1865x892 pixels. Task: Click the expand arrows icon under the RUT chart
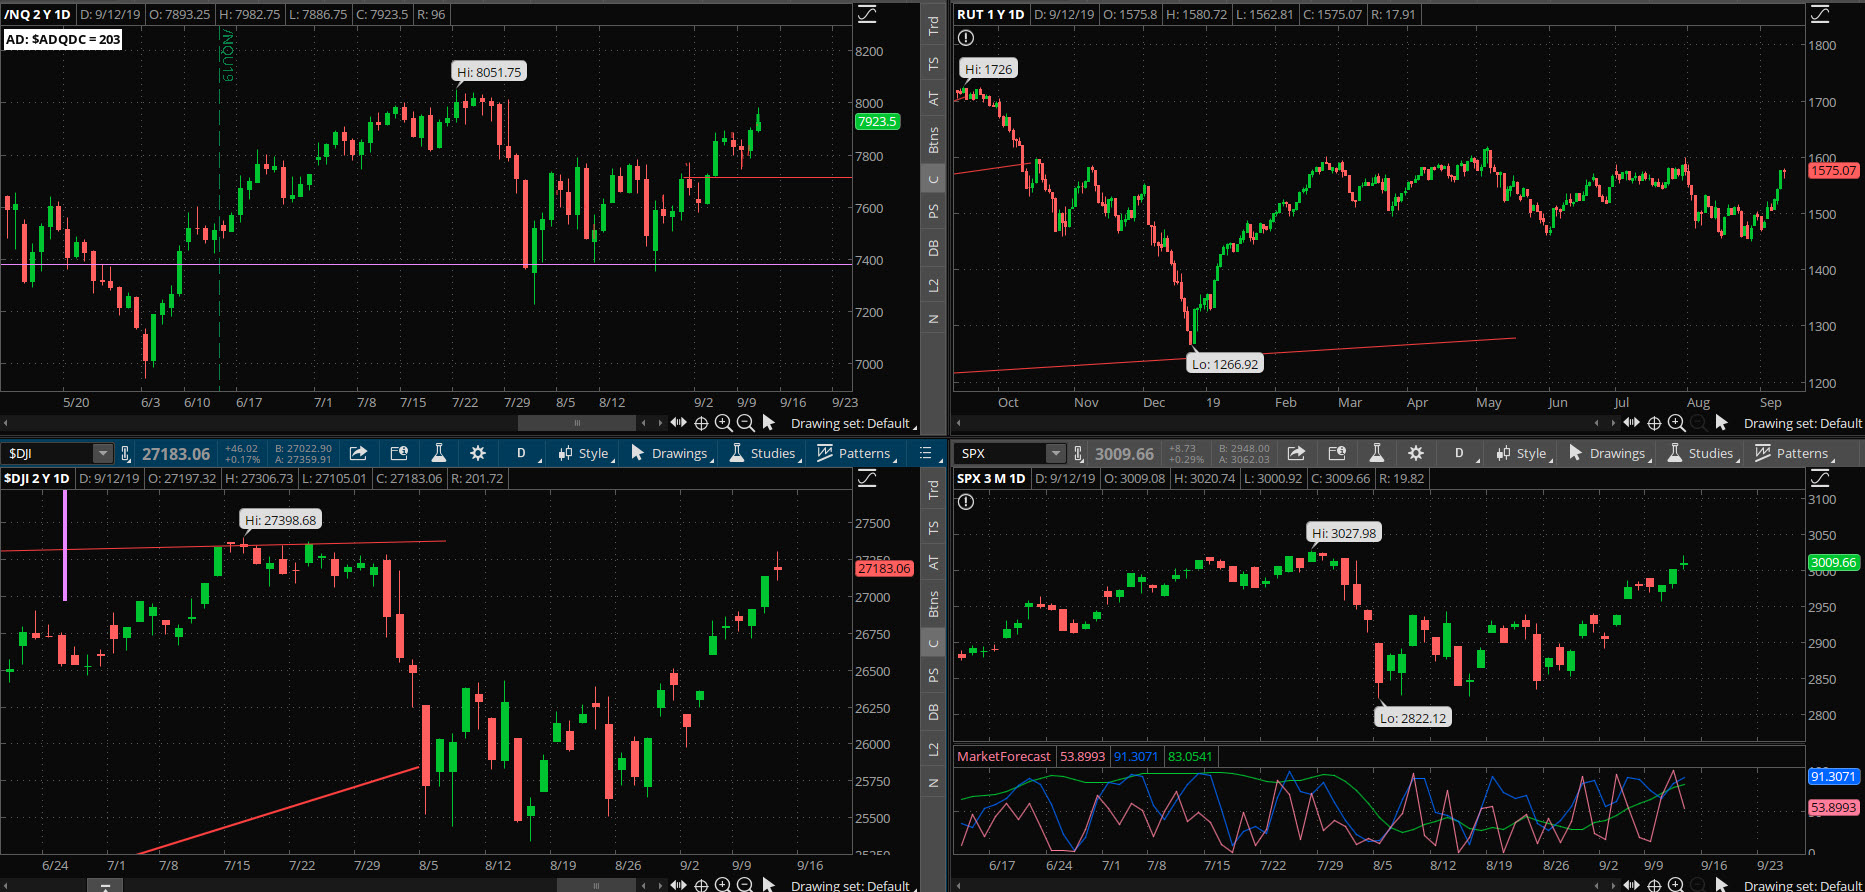1632,423
